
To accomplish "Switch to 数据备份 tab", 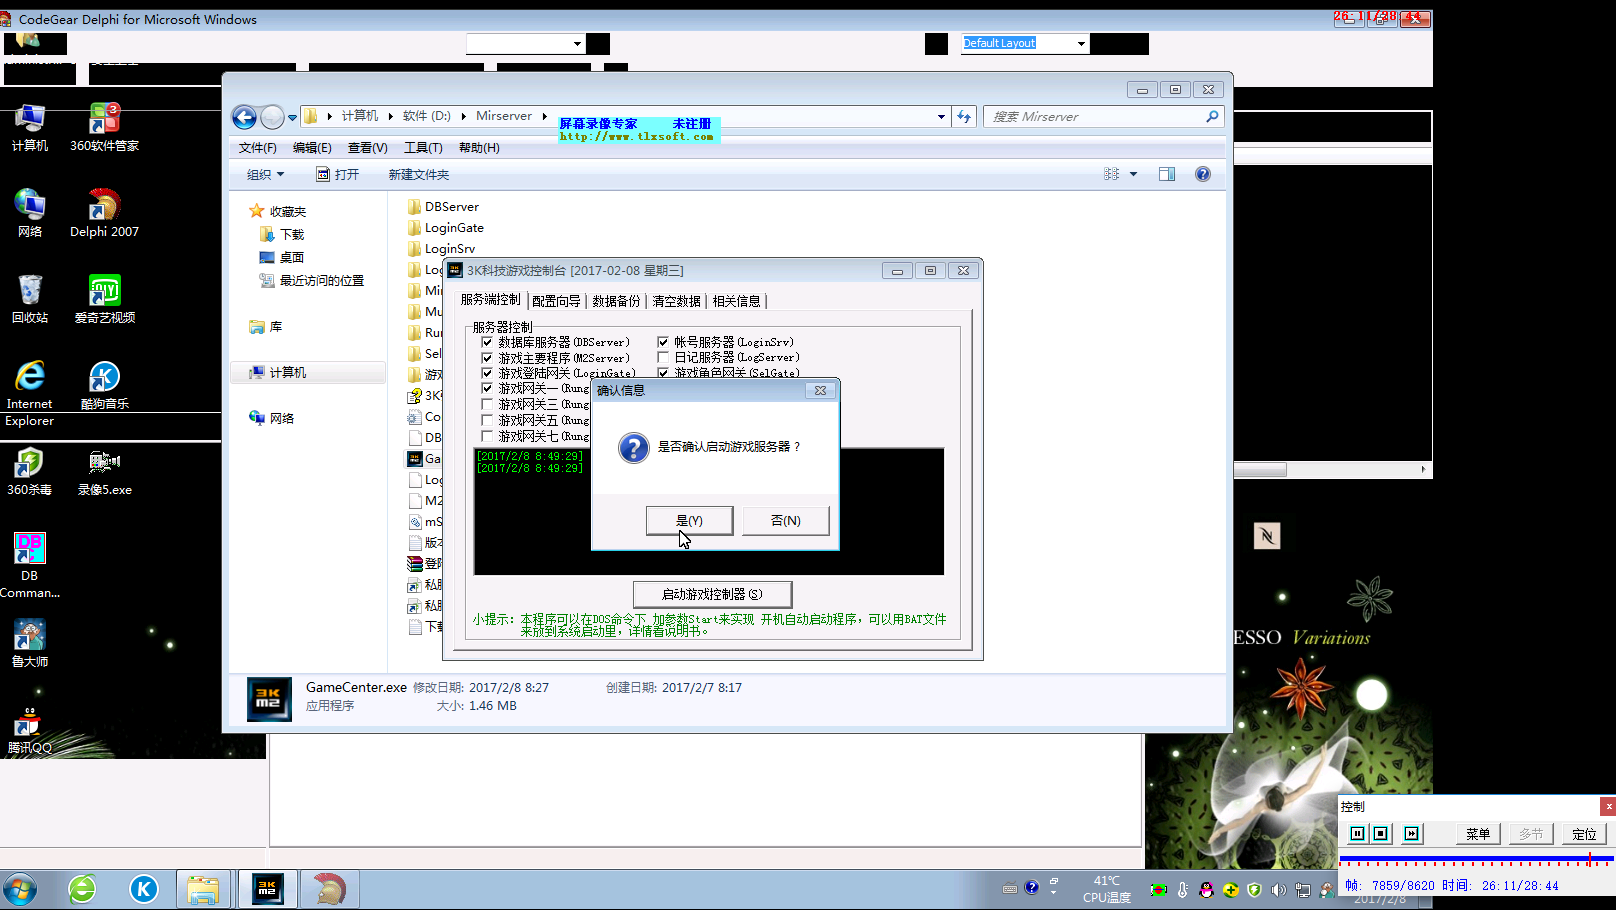I will click(x=616, y=301).
